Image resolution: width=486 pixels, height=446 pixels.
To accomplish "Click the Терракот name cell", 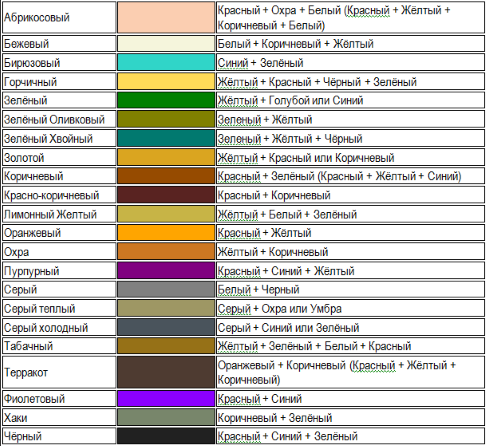I will coord(59,372).
